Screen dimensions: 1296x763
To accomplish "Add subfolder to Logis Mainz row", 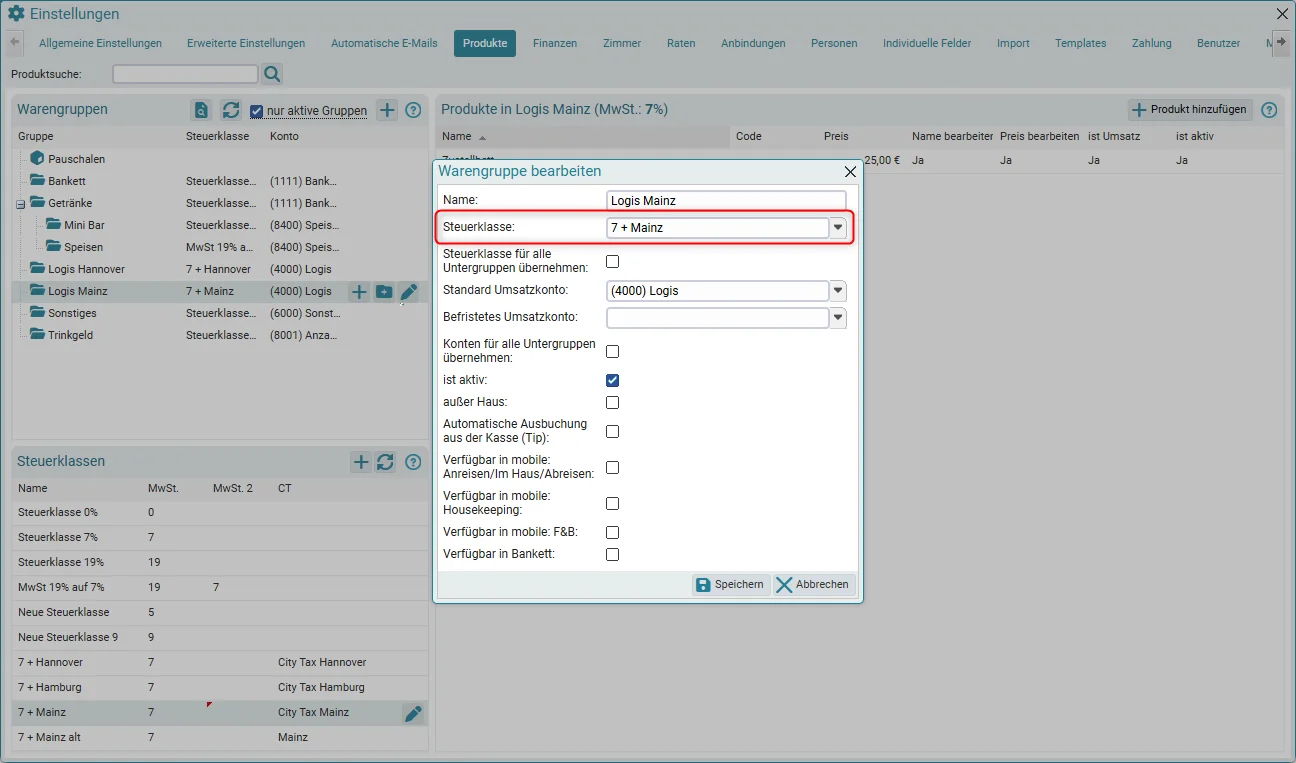I will coord(384,292).
